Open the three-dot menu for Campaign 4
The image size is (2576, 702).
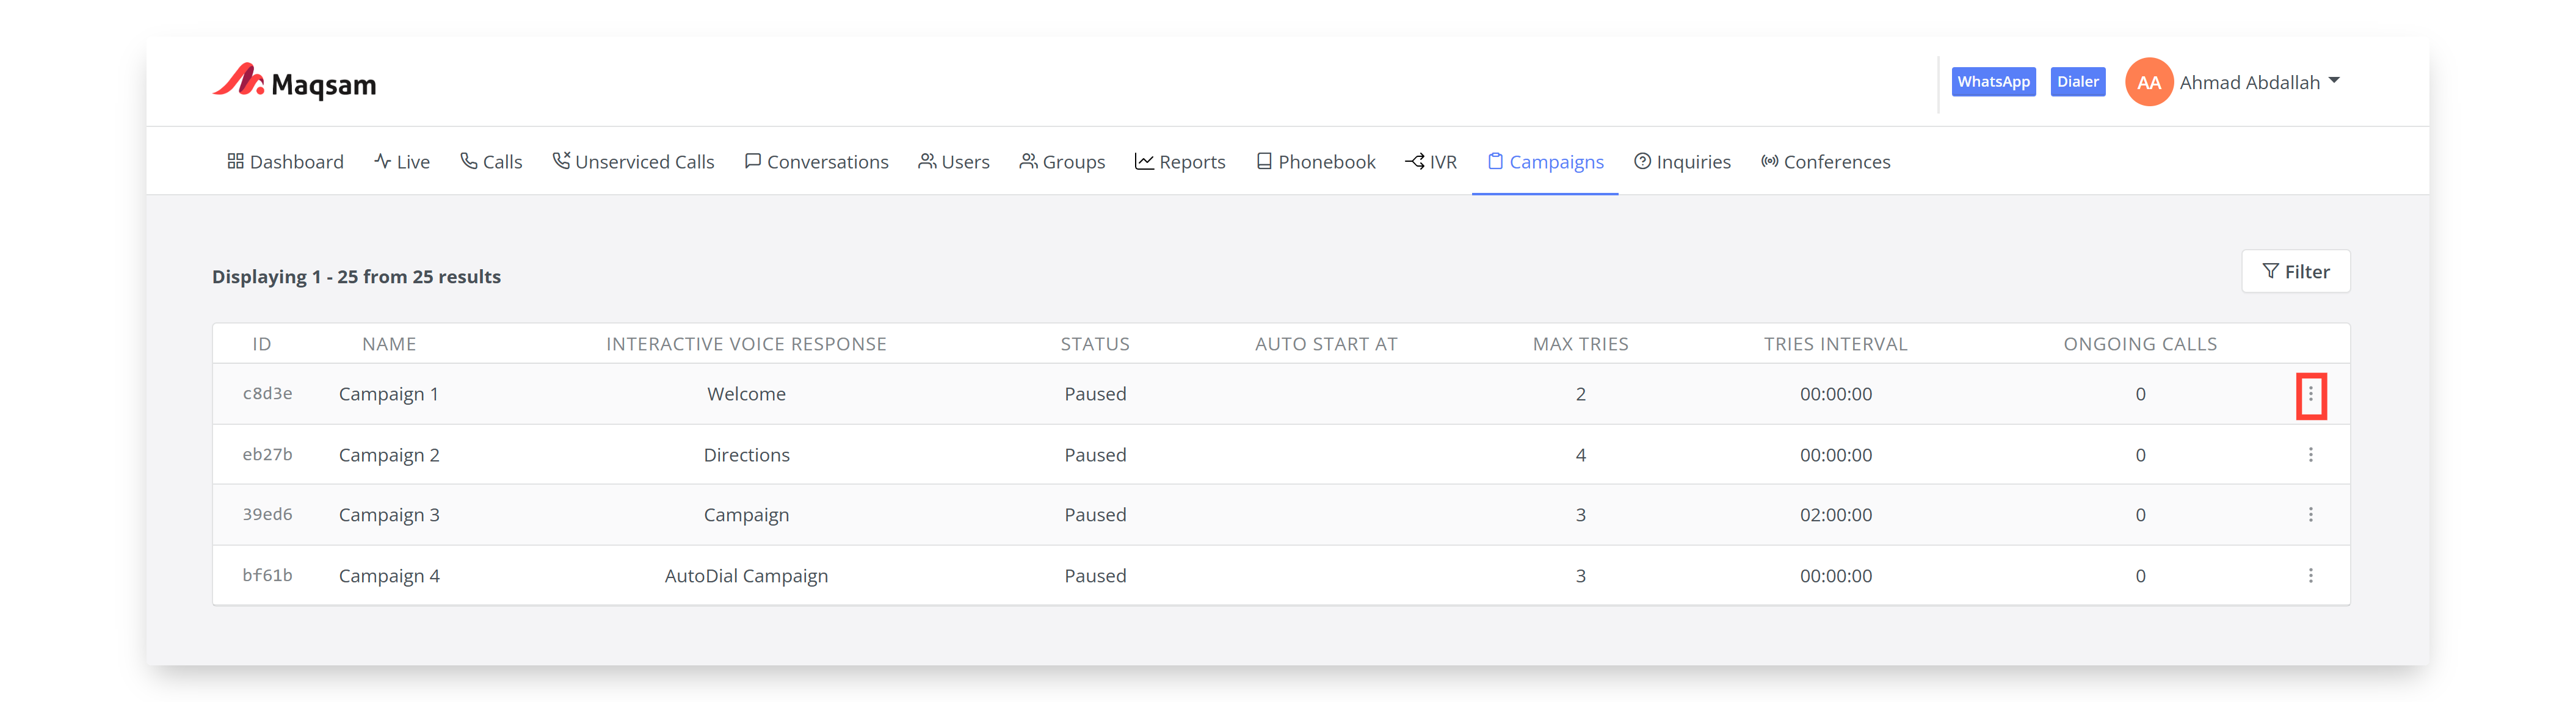tap(2310, 576)
